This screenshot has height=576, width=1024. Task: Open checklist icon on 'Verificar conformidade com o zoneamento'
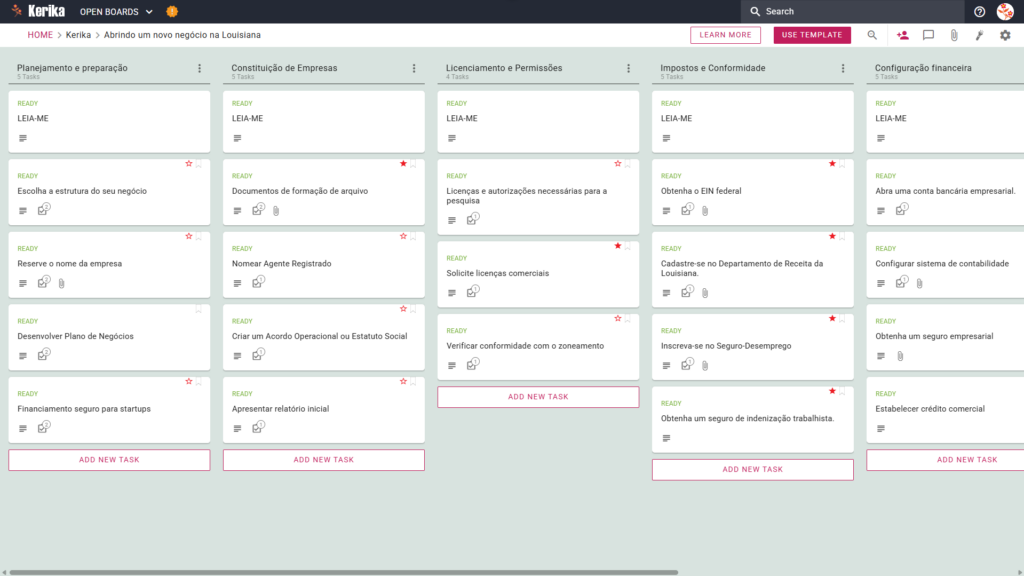point(472,364)
